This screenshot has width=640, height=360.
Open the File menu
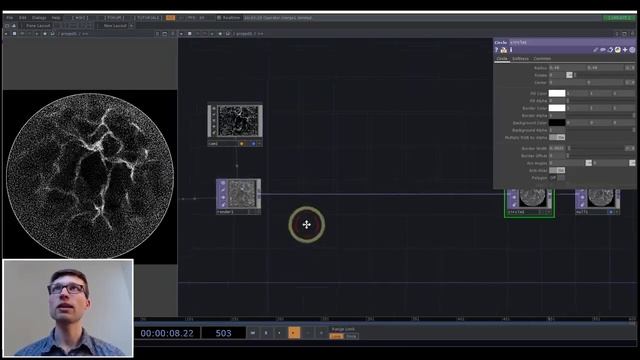point(9,18)
